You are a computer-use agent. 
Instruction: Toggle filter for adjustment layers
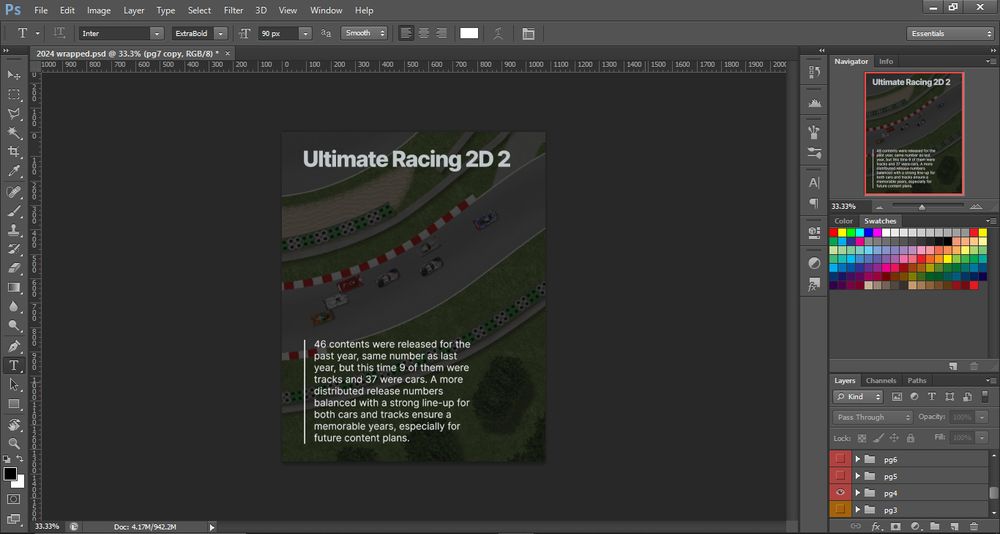point(914,396)
